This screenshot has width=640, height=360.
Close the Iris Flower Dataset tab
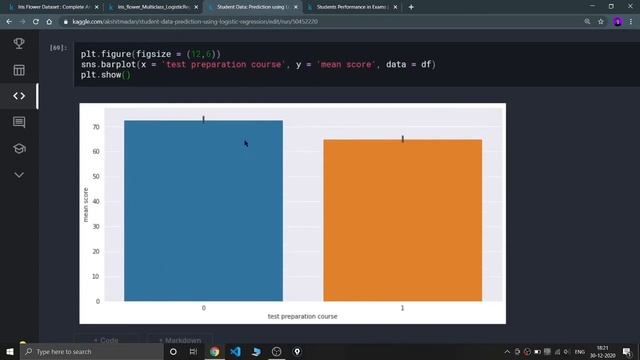(x=97, y=7)
